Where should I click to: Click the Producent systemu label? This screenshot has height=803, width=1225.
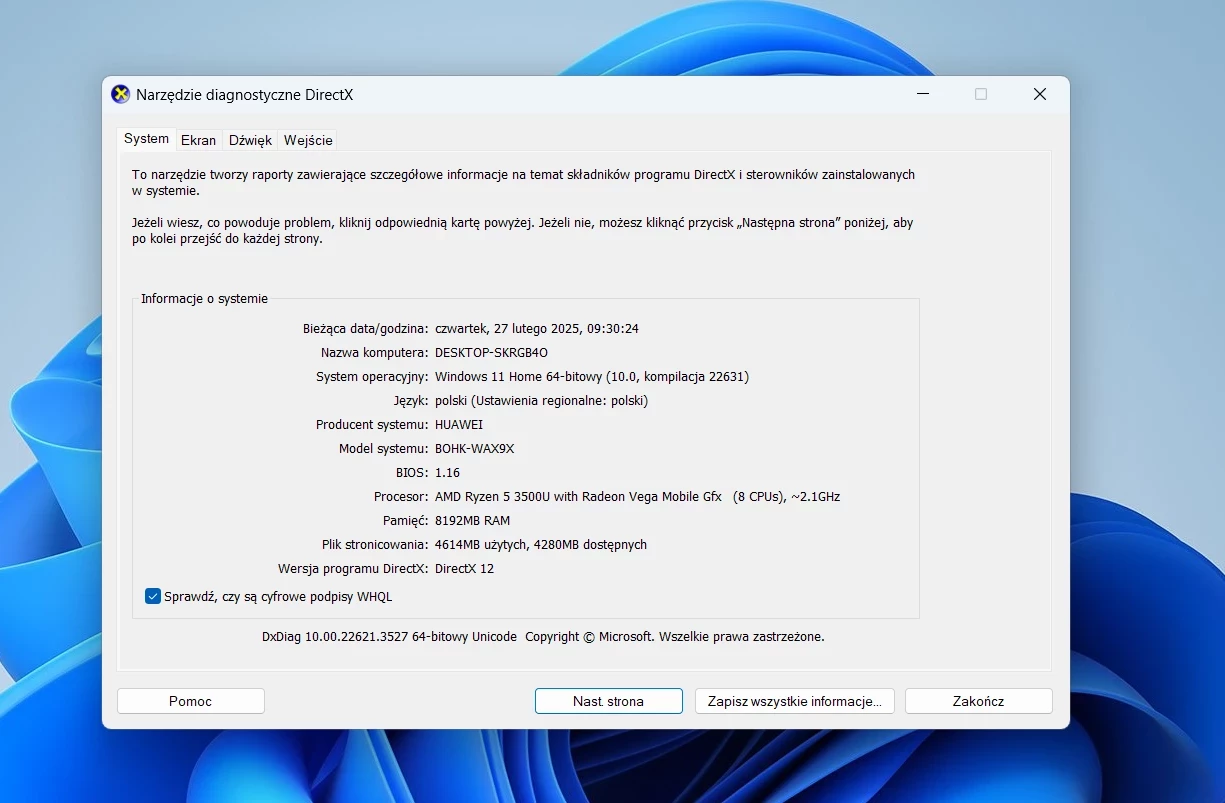tap(372, 424)
